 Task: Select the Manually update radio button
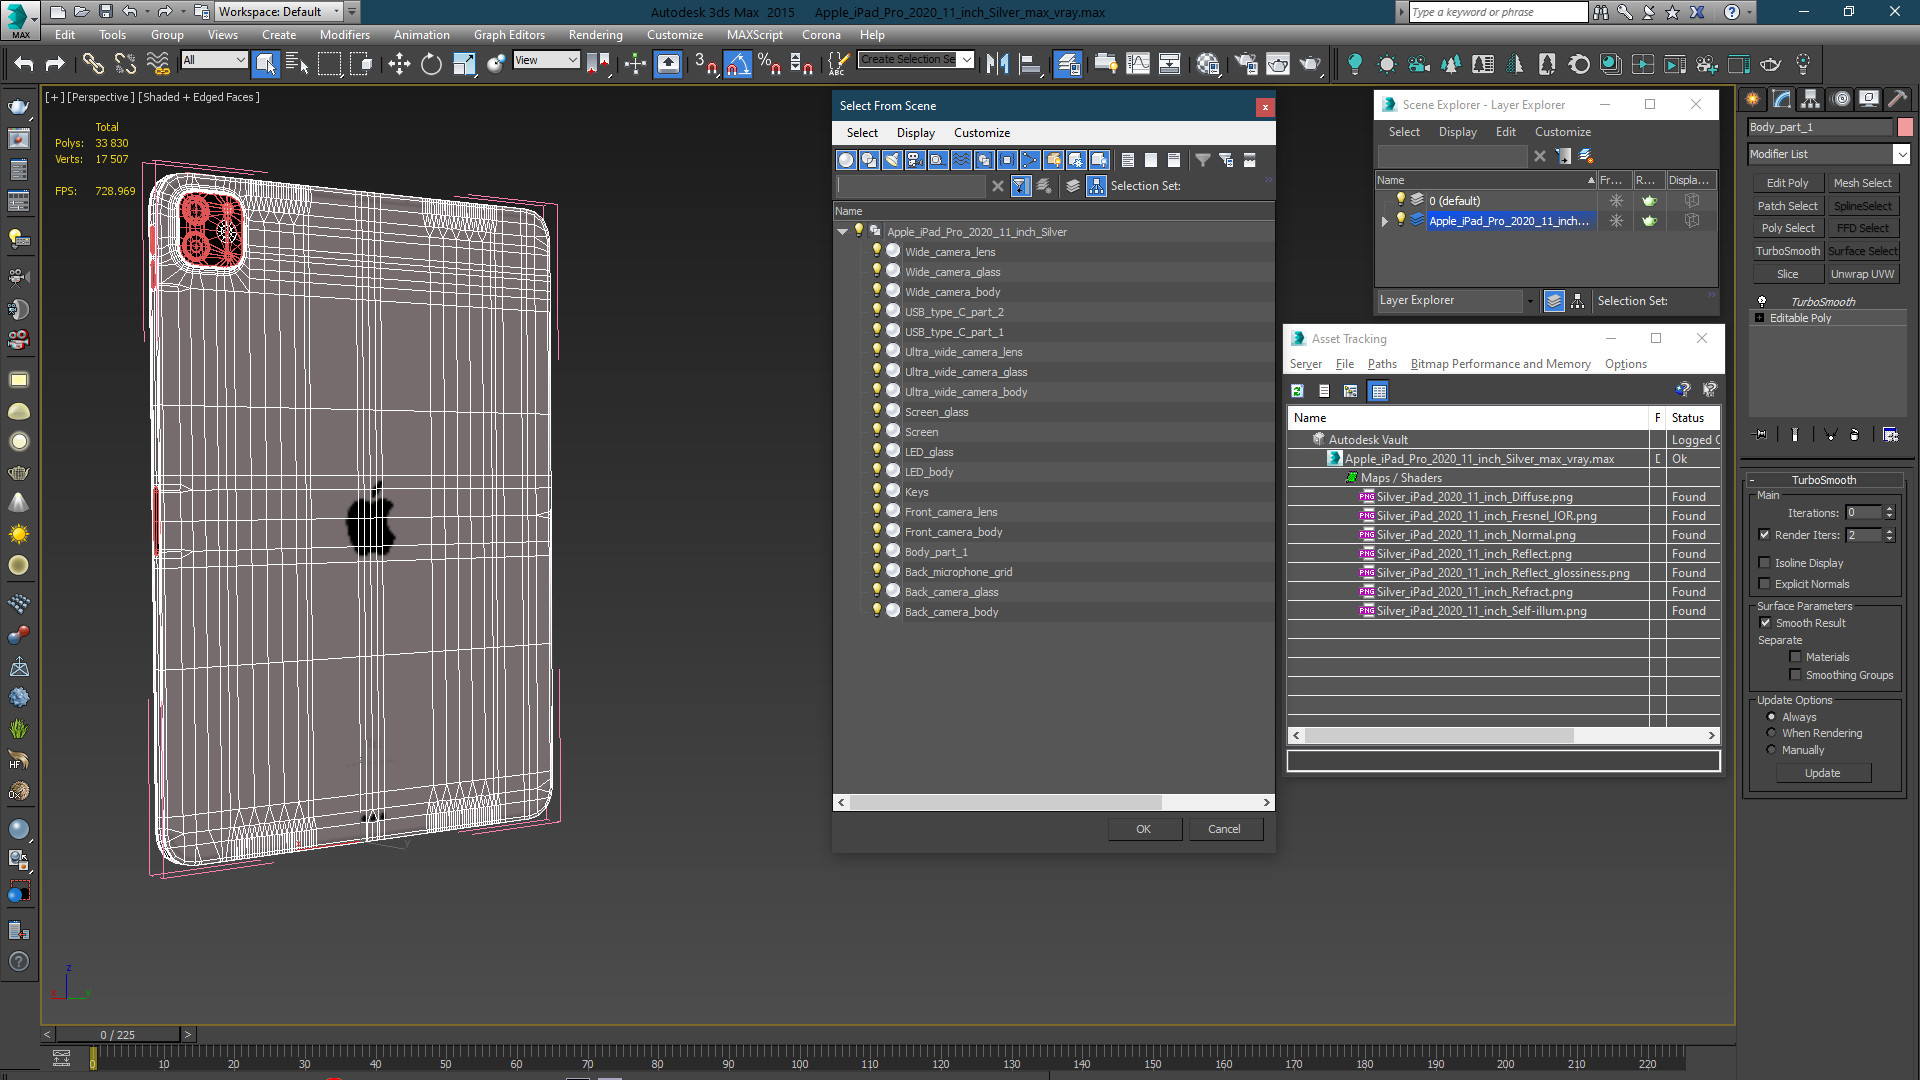click(x=1771, y=750)
